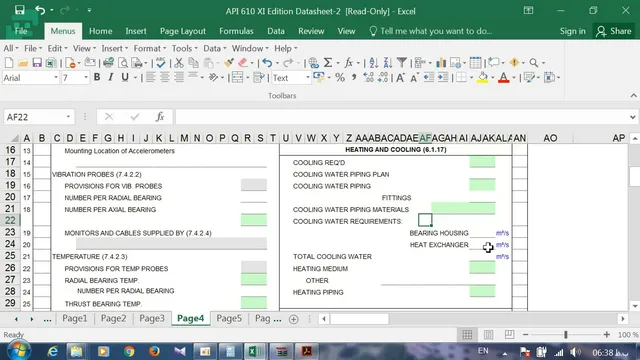Click the Increase font size icon
Screen dimensions: 640x360
point(400,78)
